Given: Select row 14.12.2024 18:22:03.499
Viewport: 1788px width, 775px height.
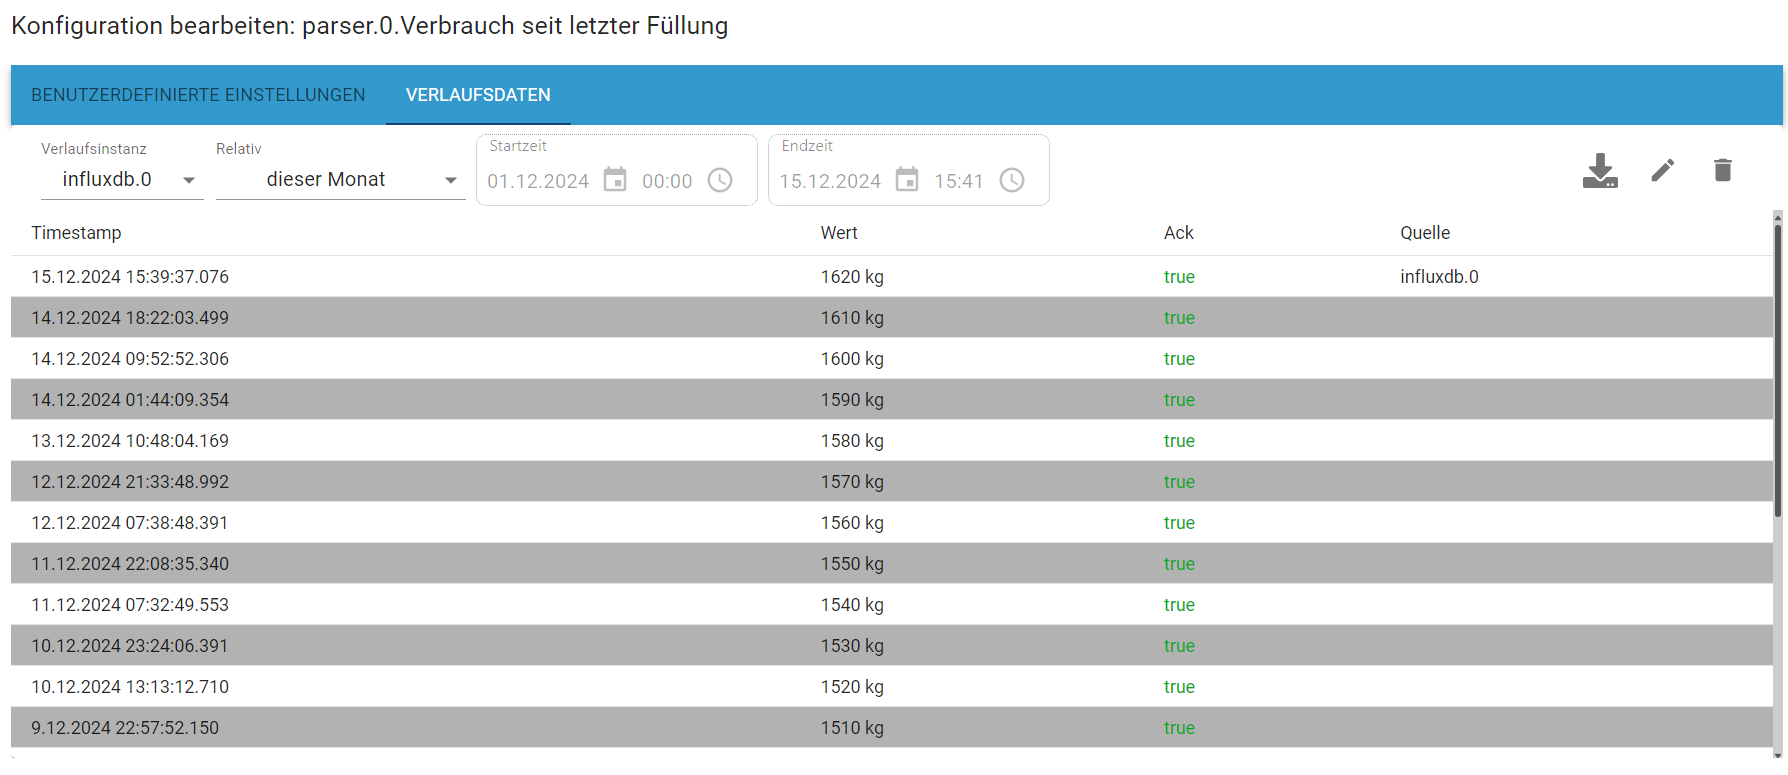Looking at the screenshot, I should 892,318.
